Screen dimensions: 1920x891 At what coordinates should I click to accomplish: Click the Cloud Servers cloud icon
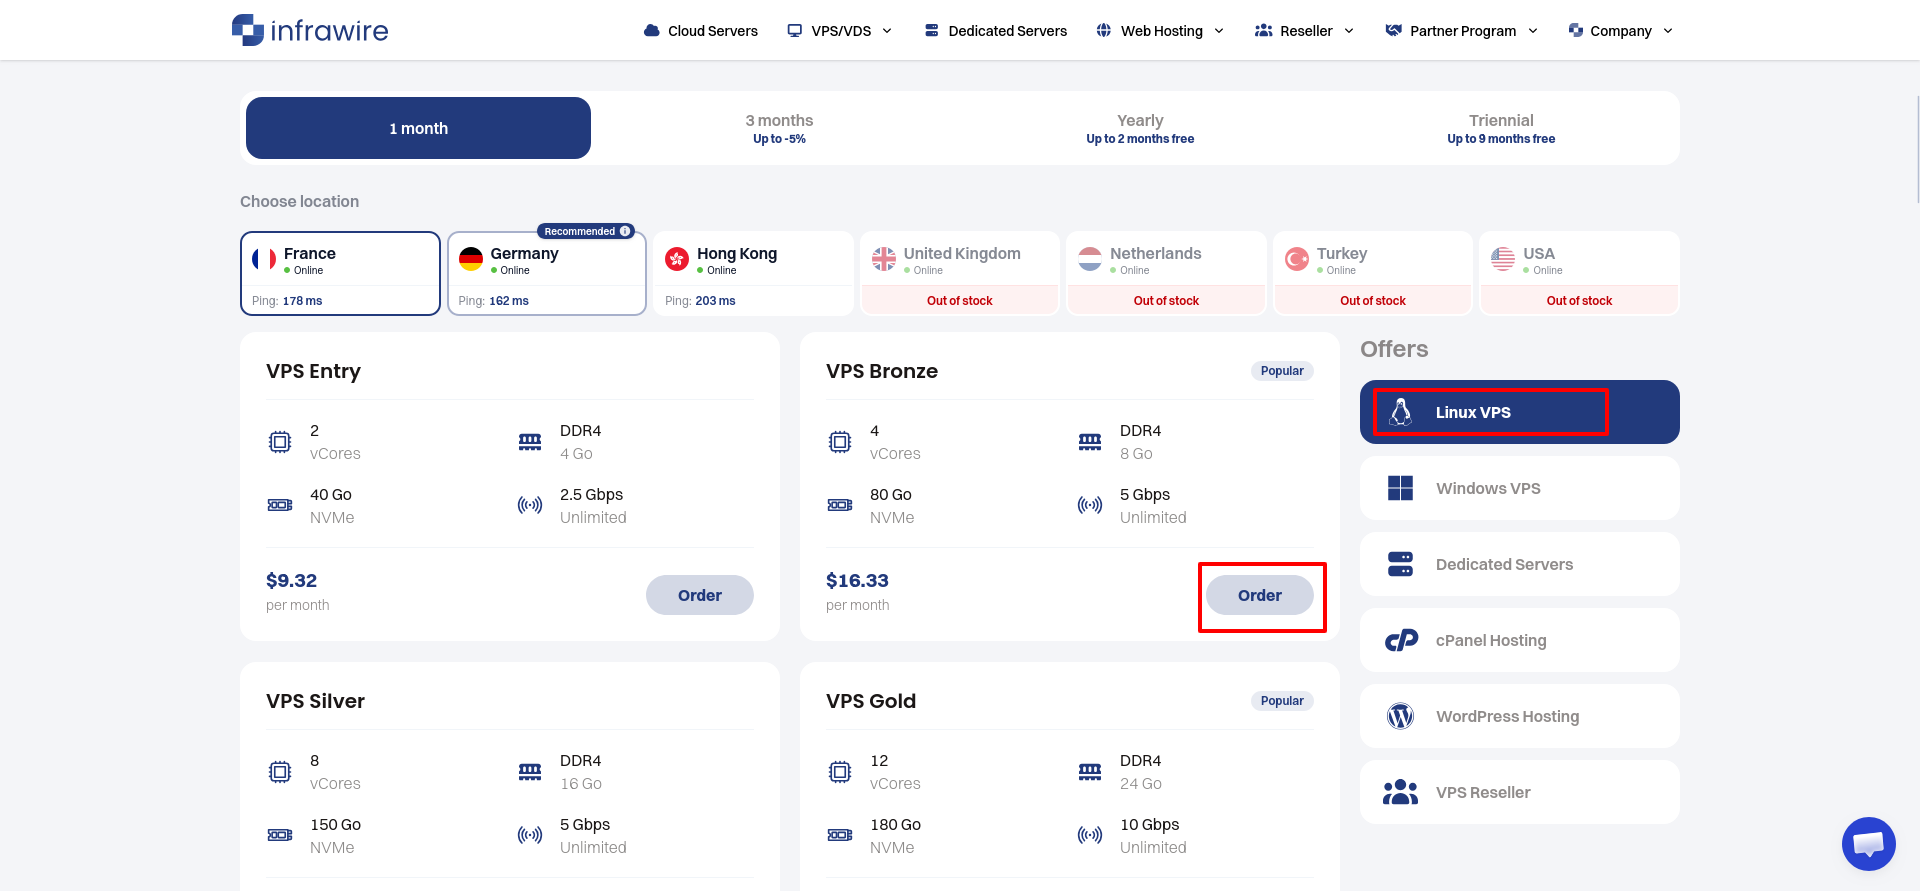pos(651,31)
